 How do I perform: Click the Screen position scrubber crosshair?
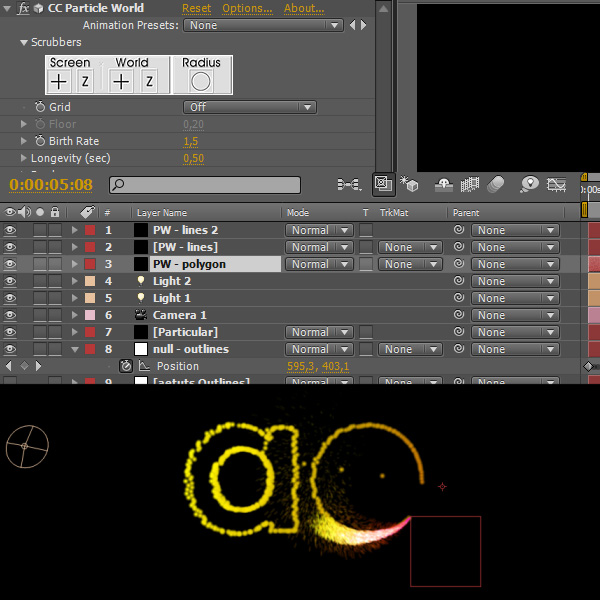click(59, 82)
